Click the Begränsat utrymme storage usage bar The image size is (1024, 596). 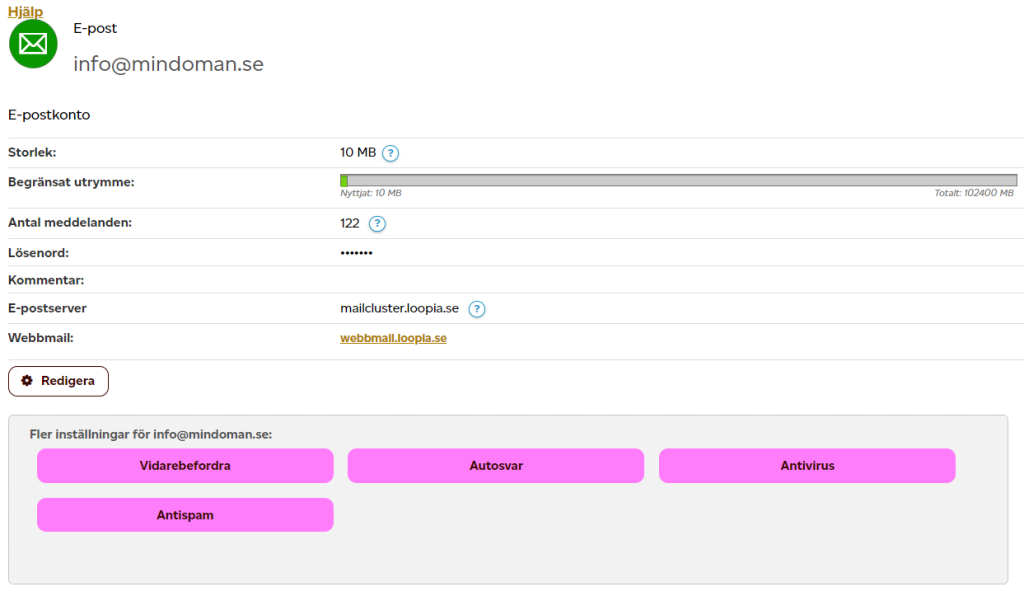click(x=678, y=180)
